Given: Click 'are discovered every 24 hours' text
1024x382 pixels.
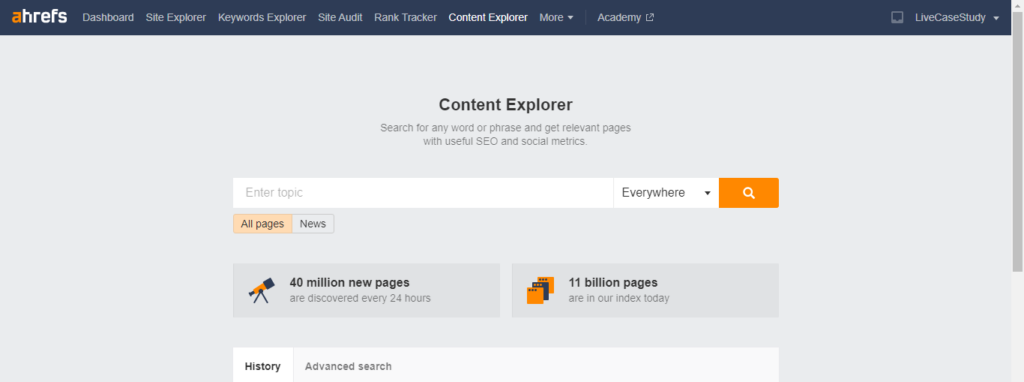Looking at the screenshot, I should point(360,298).
